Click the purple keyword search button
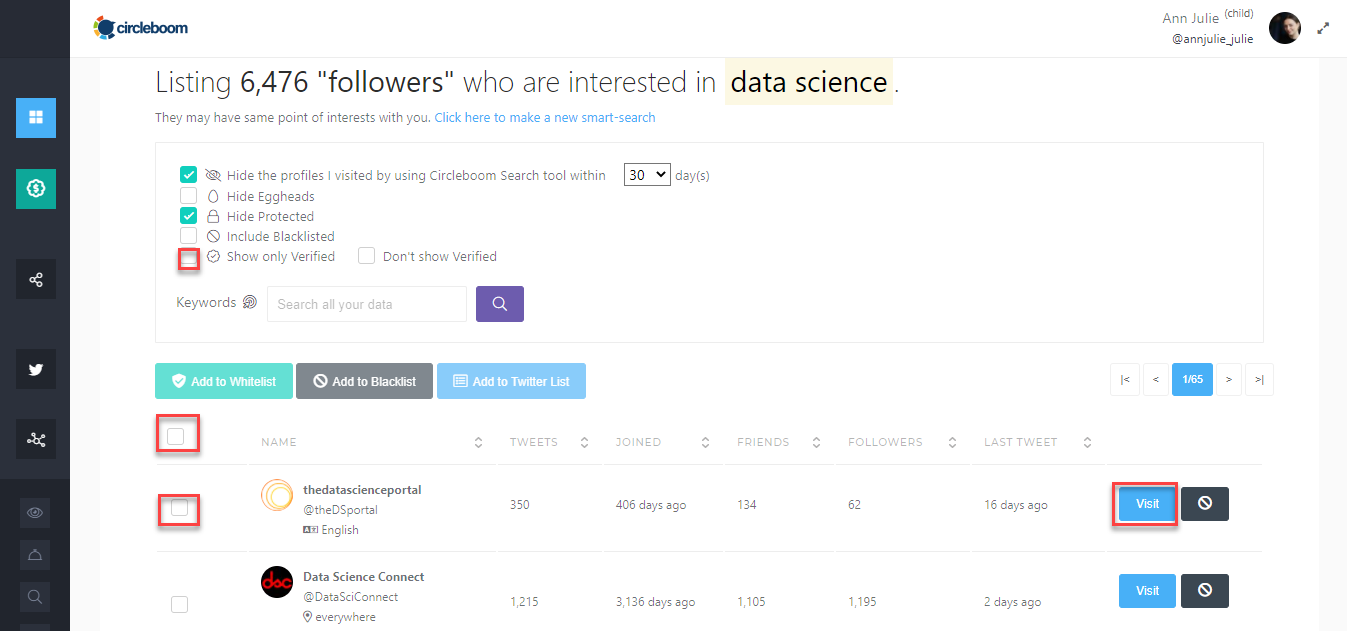The image size is (1347, 631). 500,304
